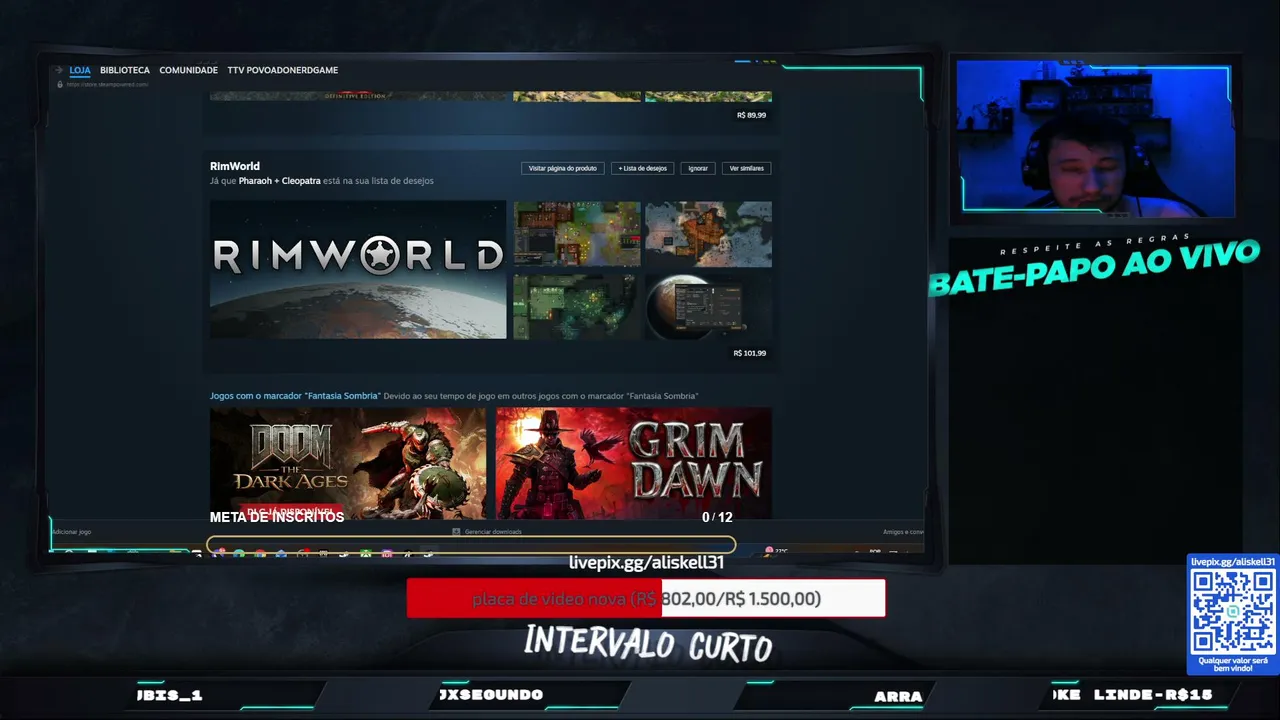Viewport: 1280px width, 720px height.
Task: Click the placa de vídeo nova donation bar
Action: coord(646,598)
